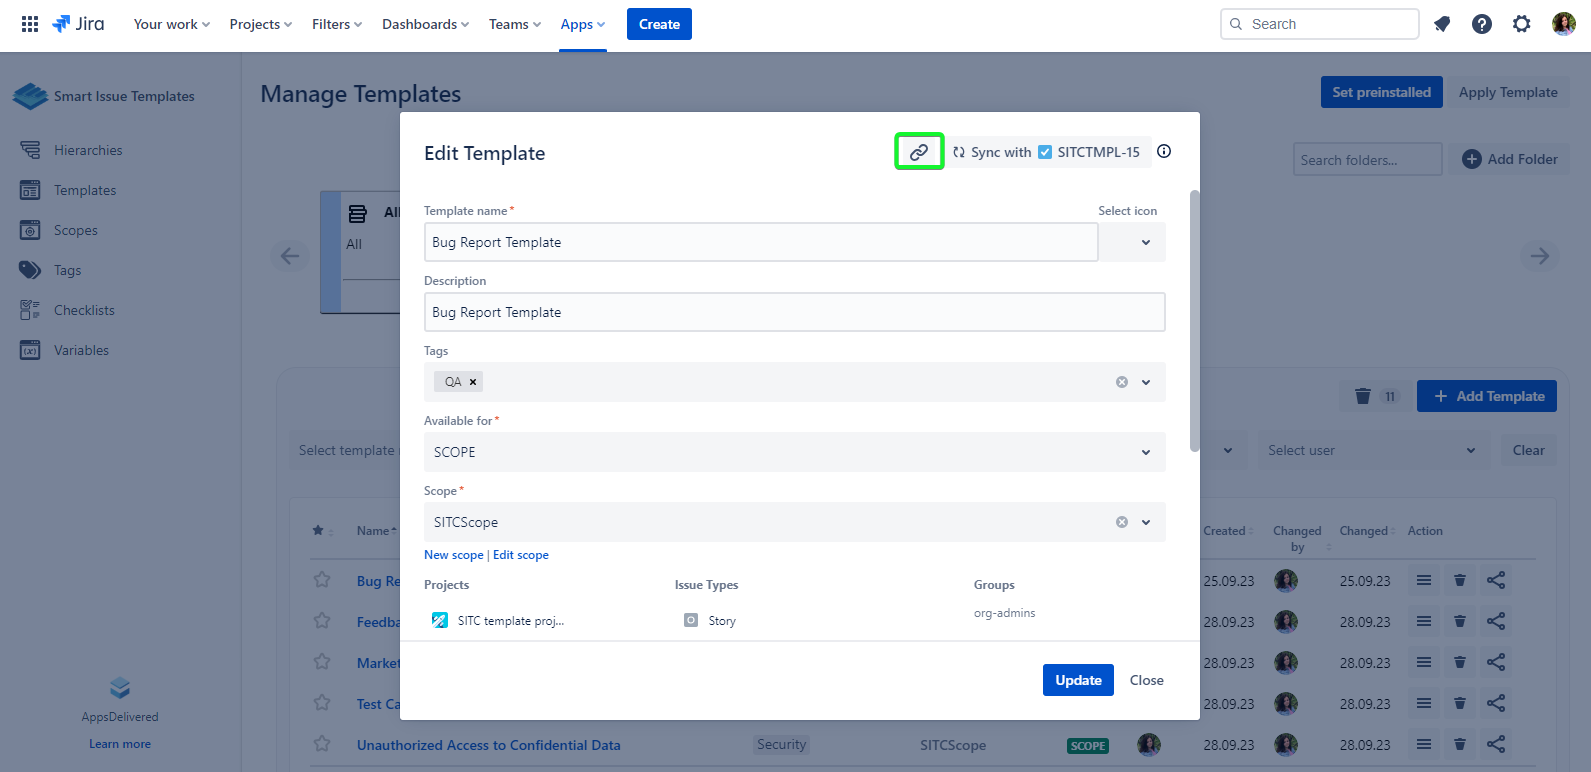Viewport: 1591px width, 772px height.
Task: Click the info icon beside SITCTMPL-15
Action: click(x=1164, y=152)
